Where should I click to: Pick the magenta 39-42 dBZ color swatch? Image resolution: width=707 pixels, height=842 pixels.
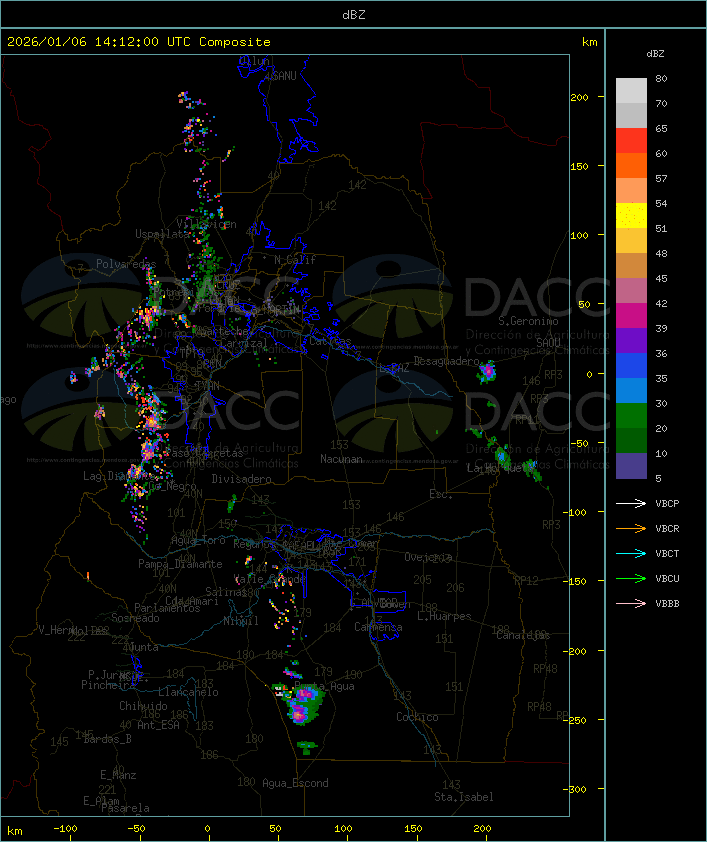[x=631, y=316]
